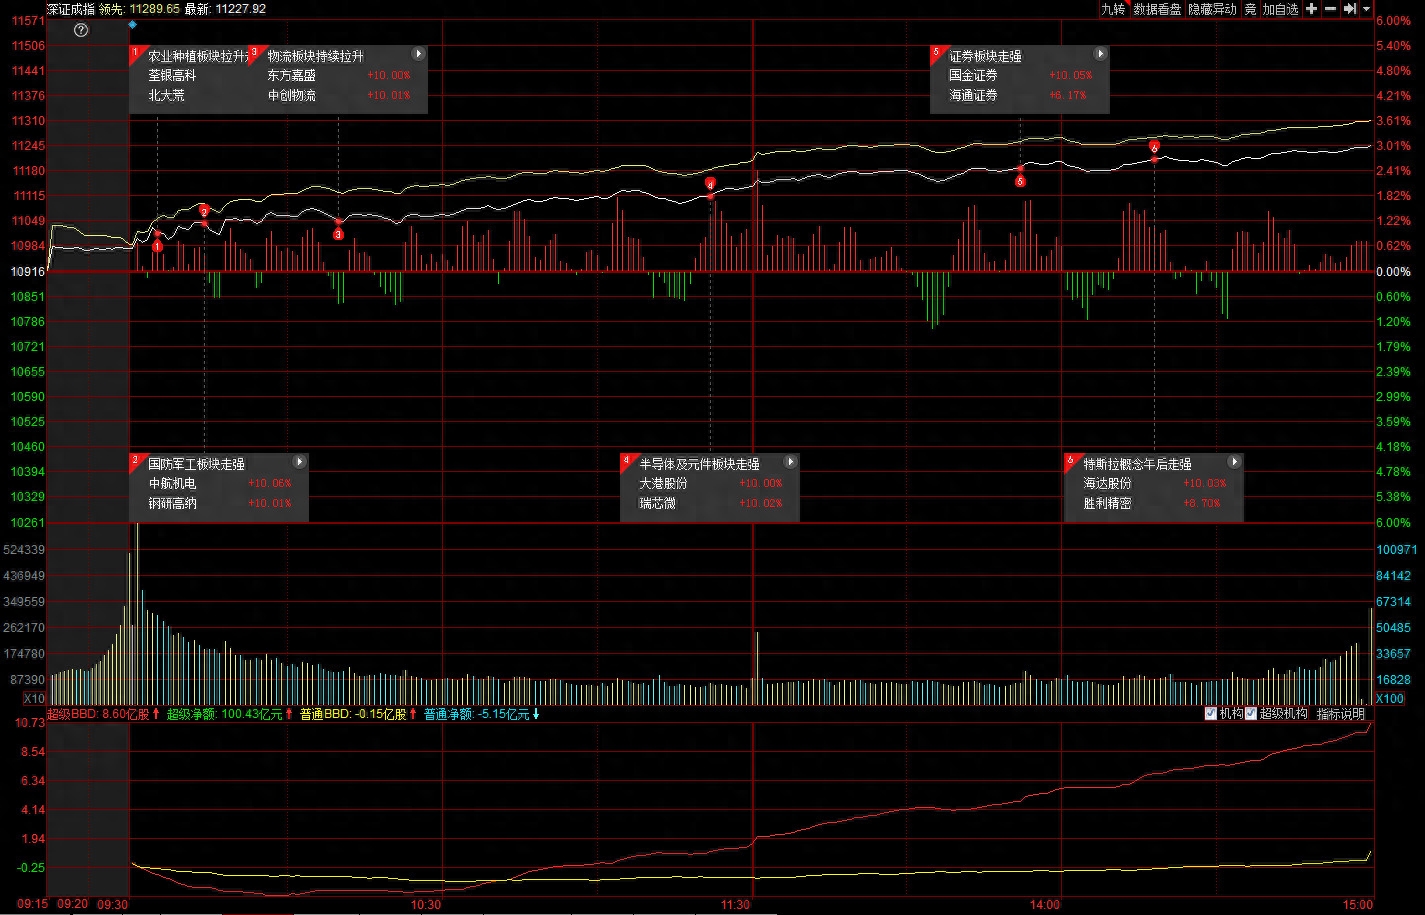Open the 九转 indicator tab
Image resolution: width=1425 pixels, height=915 pixels.
pyautogui.click(x=1113, y=9)
